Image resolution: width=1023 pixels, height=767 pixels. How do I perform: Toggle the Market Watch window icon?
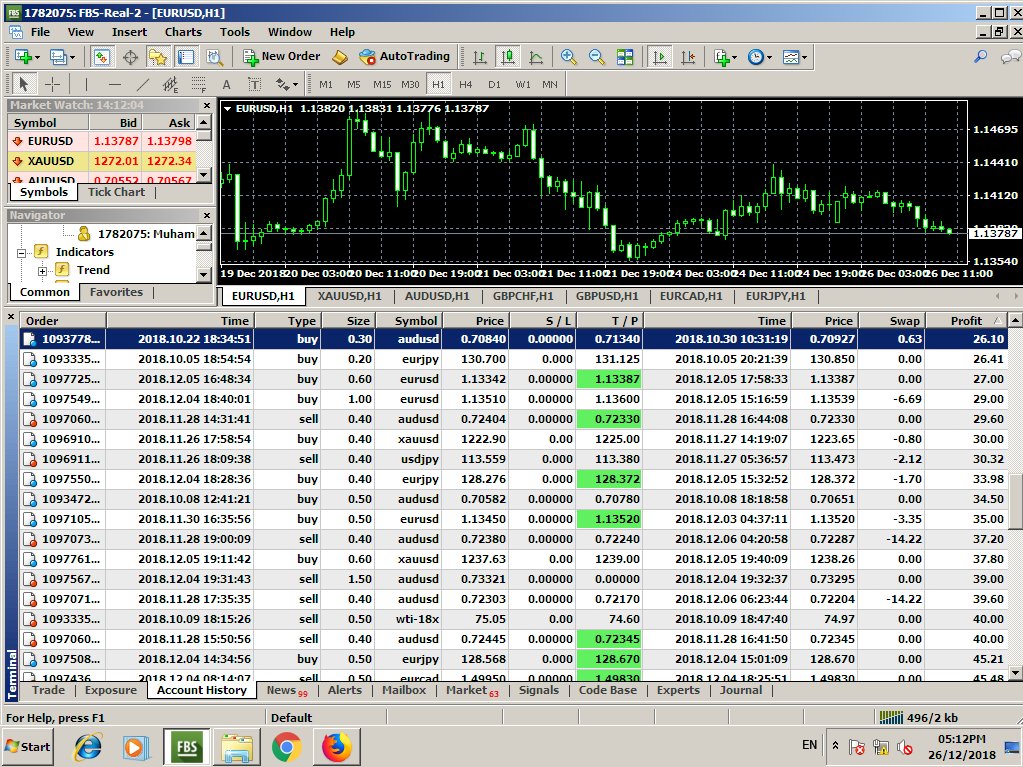tap(101, 57)
